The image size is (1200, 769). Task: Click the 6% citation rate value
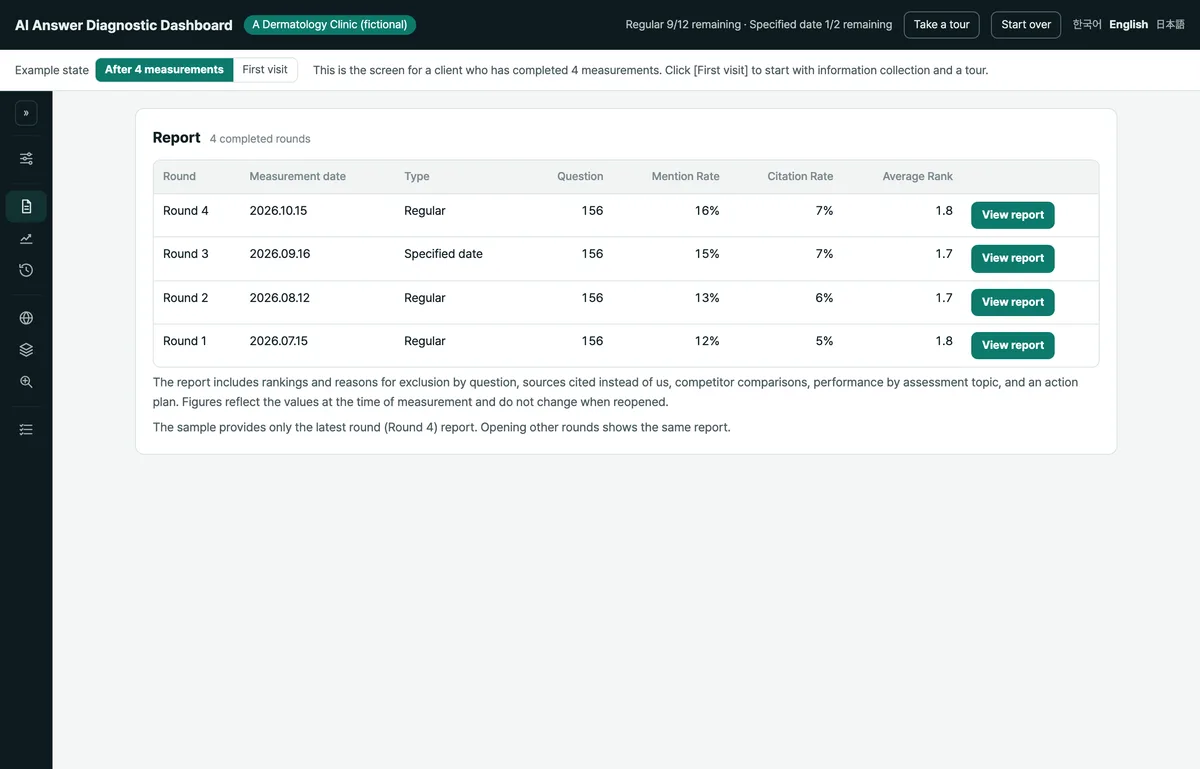point(824,298)
